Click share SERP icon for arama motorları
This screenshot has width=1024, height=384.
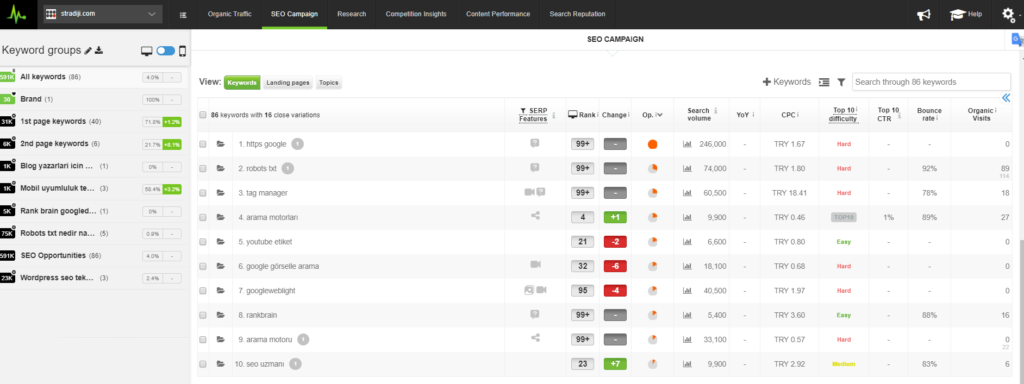click(x=536, y=217)
